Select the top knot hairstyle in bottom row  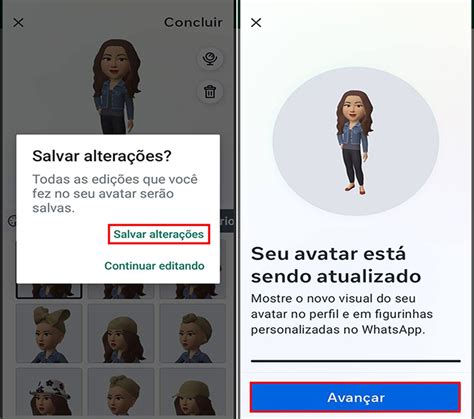pos(121,393)
